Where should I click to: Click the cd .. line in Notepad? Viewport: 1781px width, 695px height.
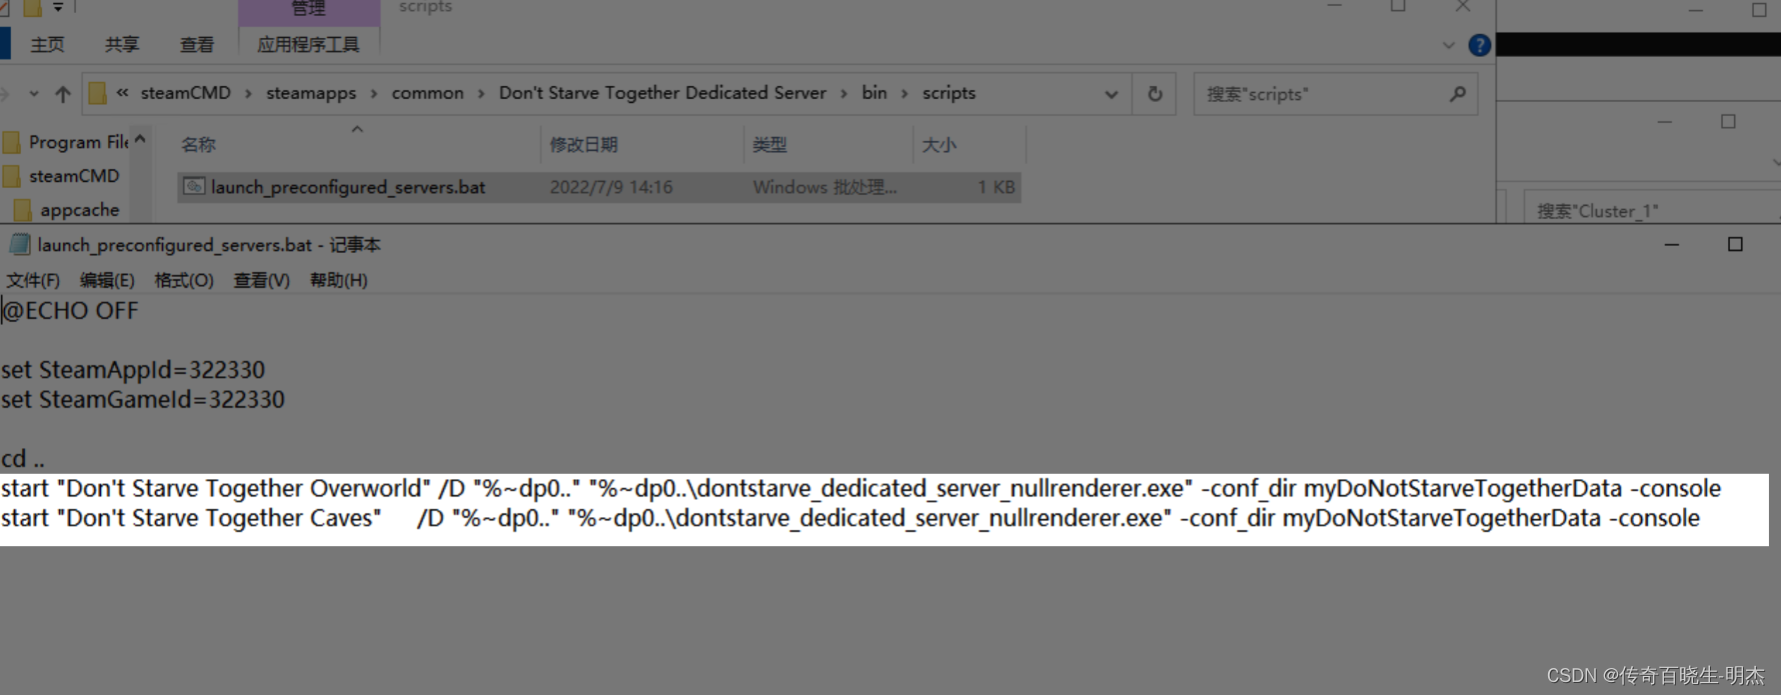pyautogui.click(x=23, y=459)
